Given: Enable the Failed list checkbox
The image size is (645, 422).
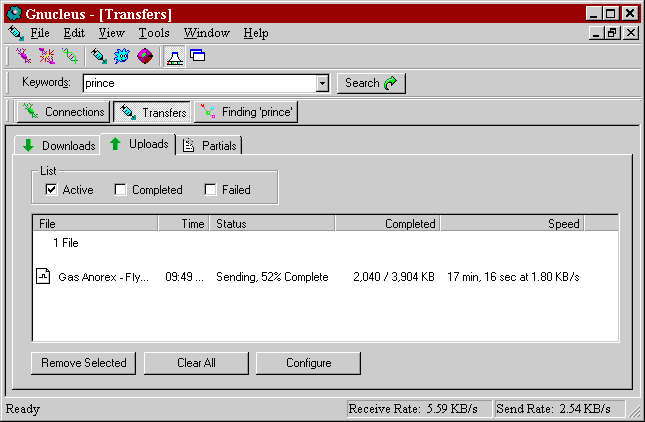Looking at the screenshot, I should point(210,190).
